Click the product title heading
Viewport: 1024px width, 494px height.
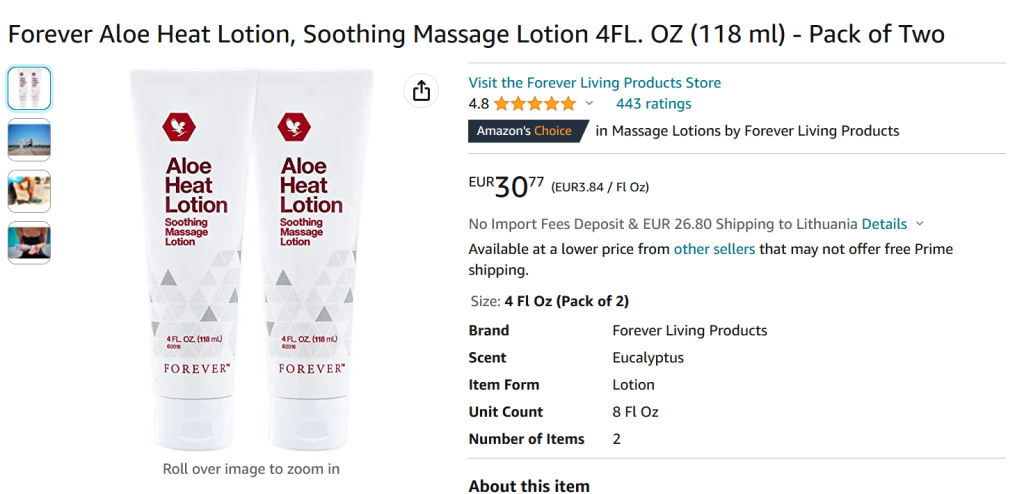(476, 34)
